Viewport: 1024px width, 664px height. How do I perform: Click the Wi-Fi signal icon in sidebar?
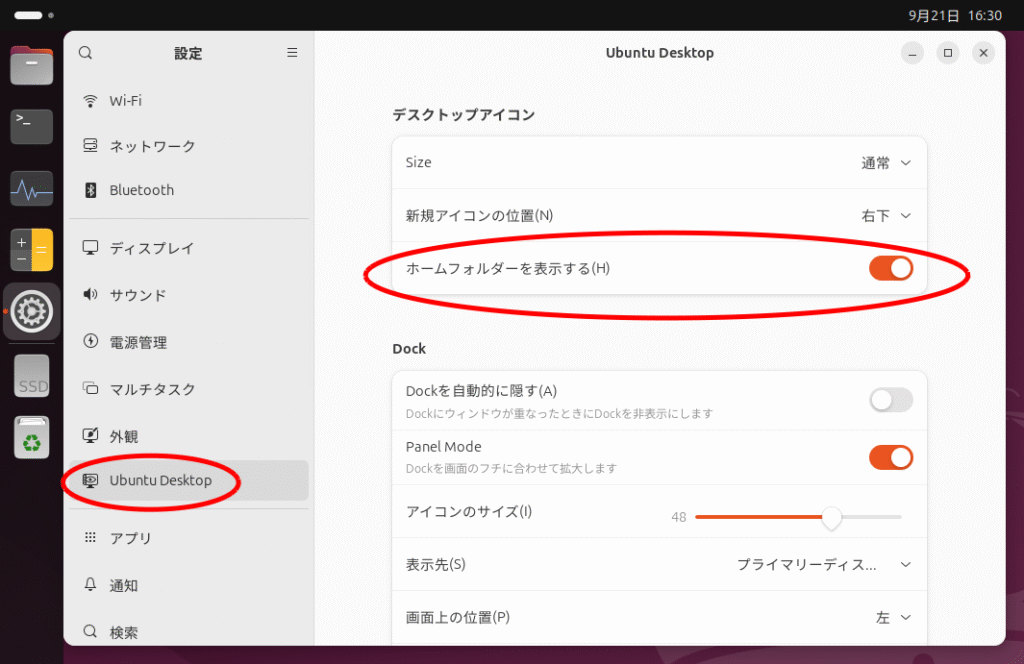pos(90,101)
